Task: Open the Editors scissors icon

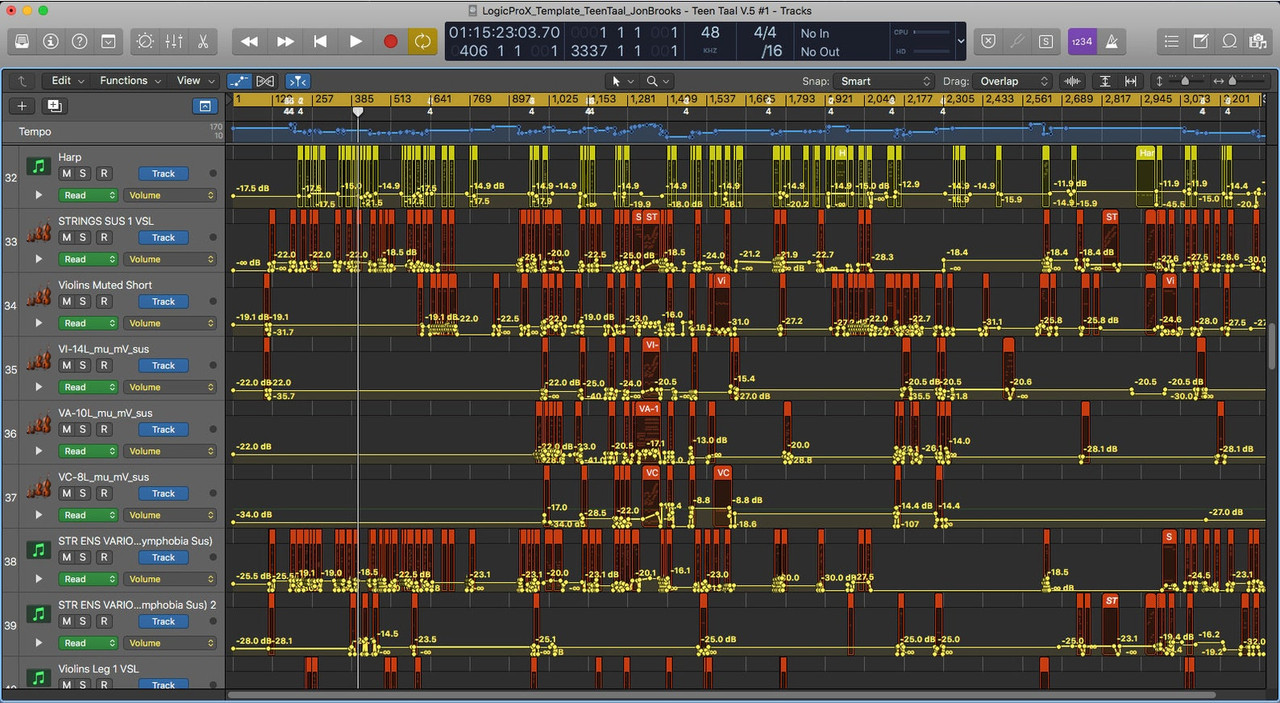Action: pos(203,41)
